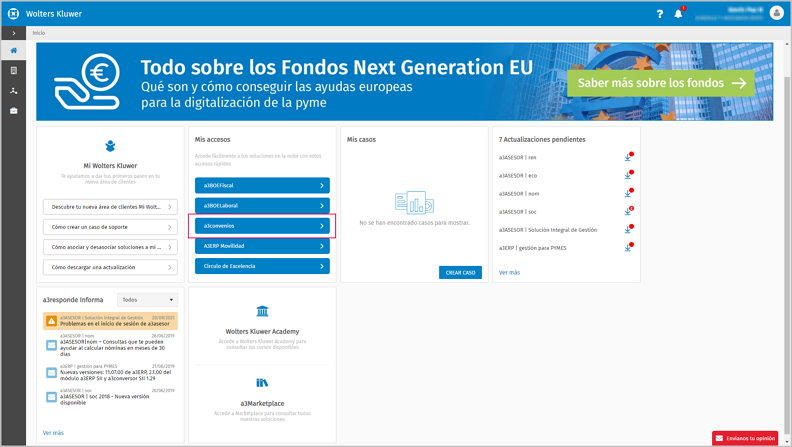Image resolution: width=792 pixels, height=447 pixels.
Task: Open the help question mark icon
Action: pos(660,14)
